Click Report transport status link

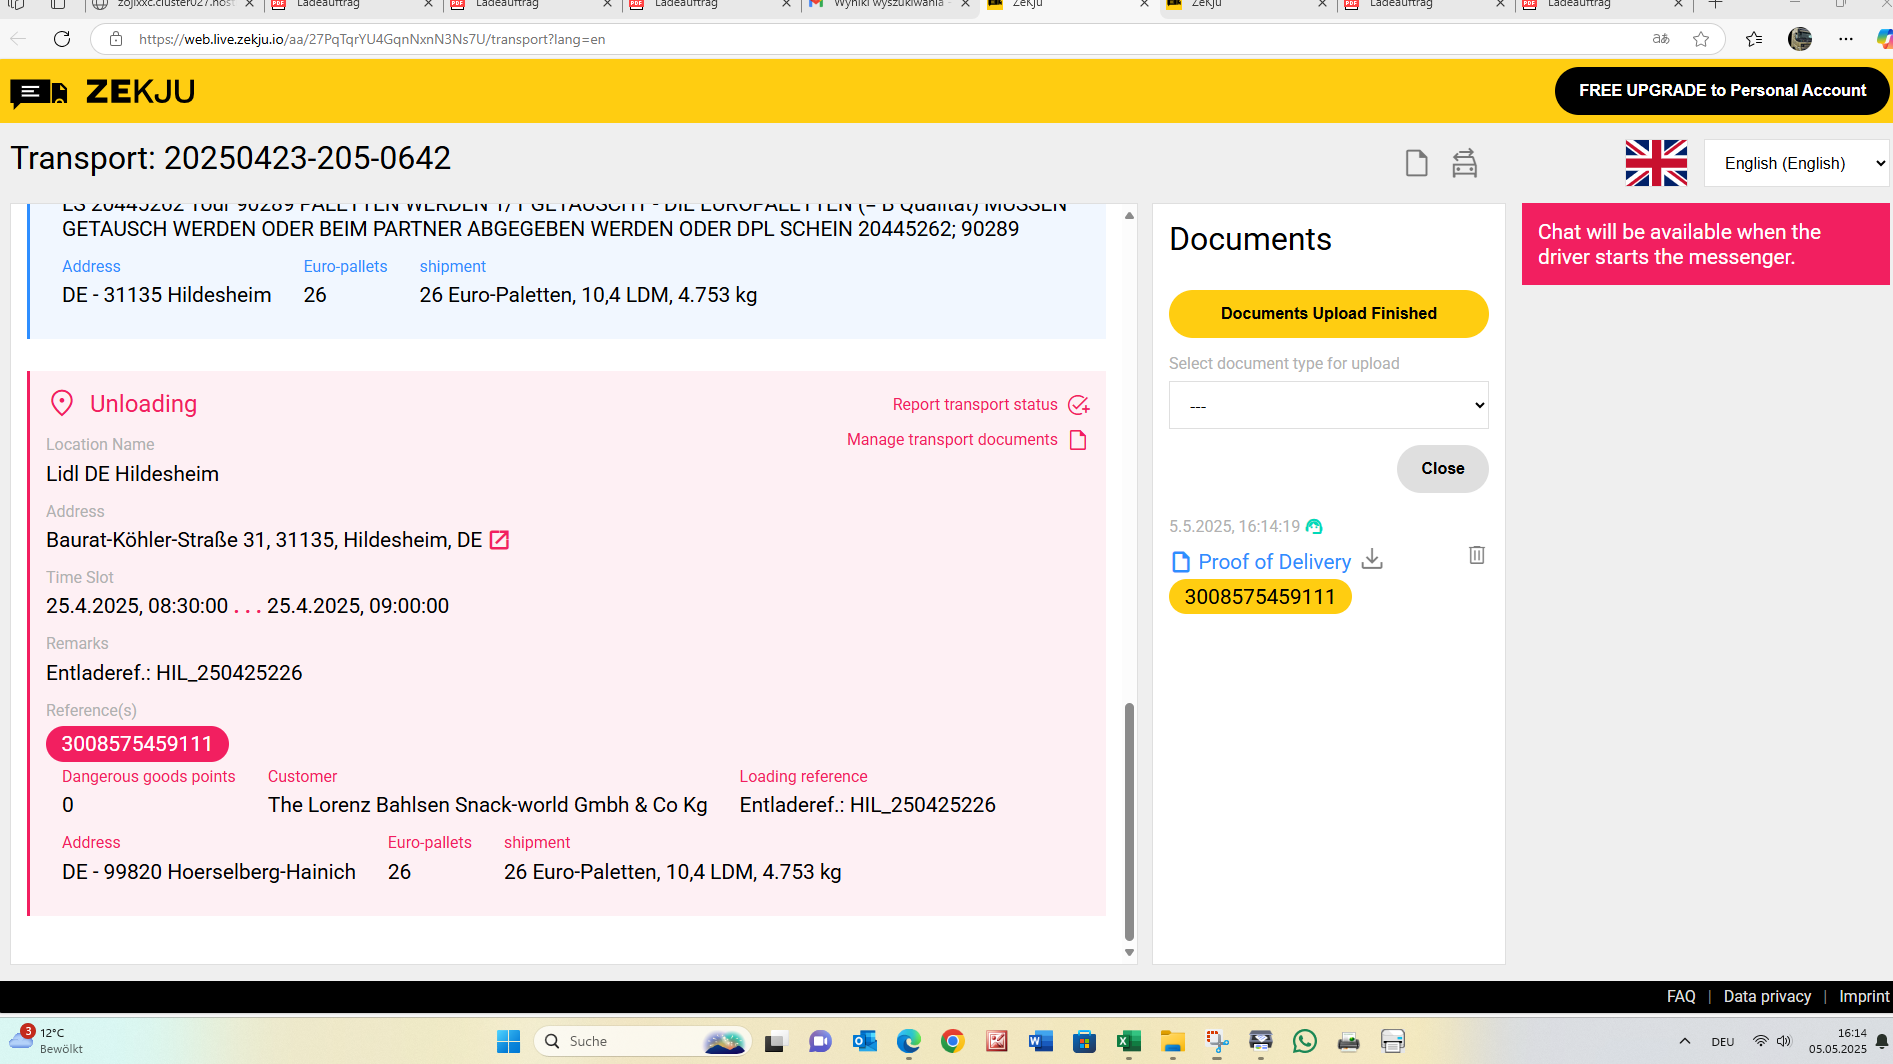click(975, 405)
